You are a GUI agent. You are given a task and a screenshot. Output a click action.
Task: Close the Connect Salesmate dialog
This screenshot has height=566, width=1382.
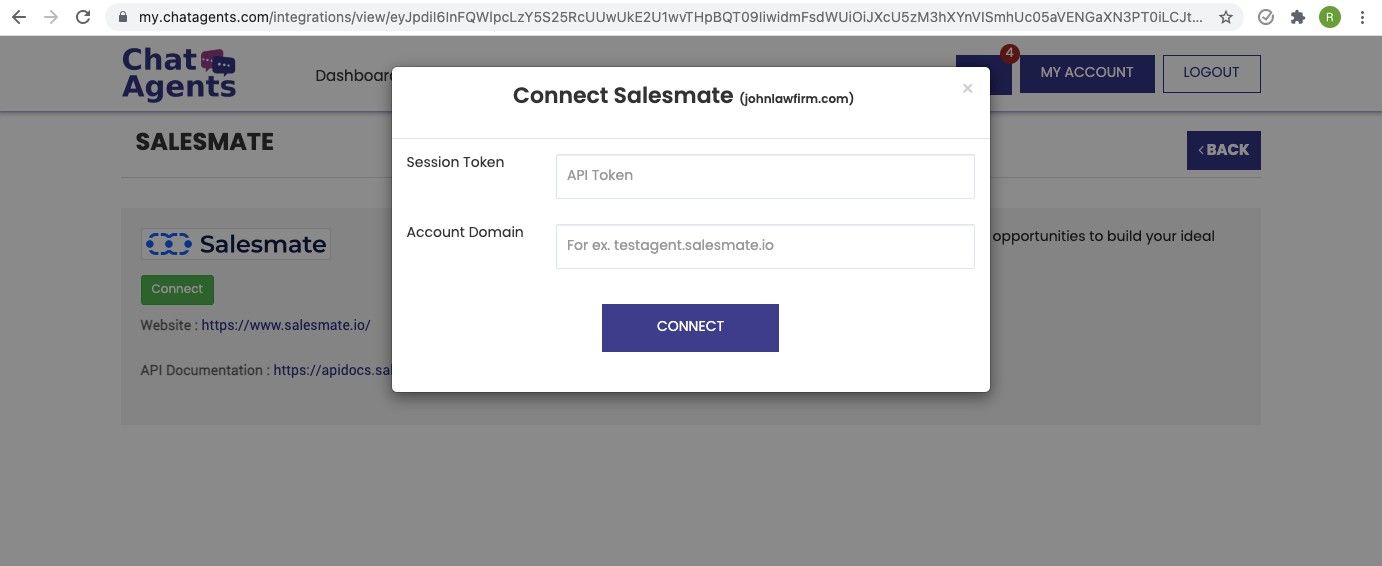[967, 89]
